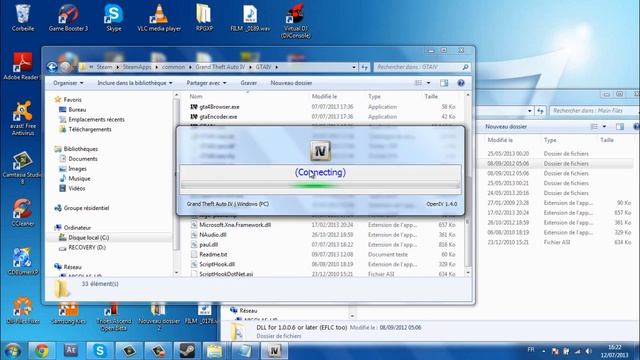This screenshot has height=360, width=640.
Task: Select the Readme.txt file
Action: [213, 254]
